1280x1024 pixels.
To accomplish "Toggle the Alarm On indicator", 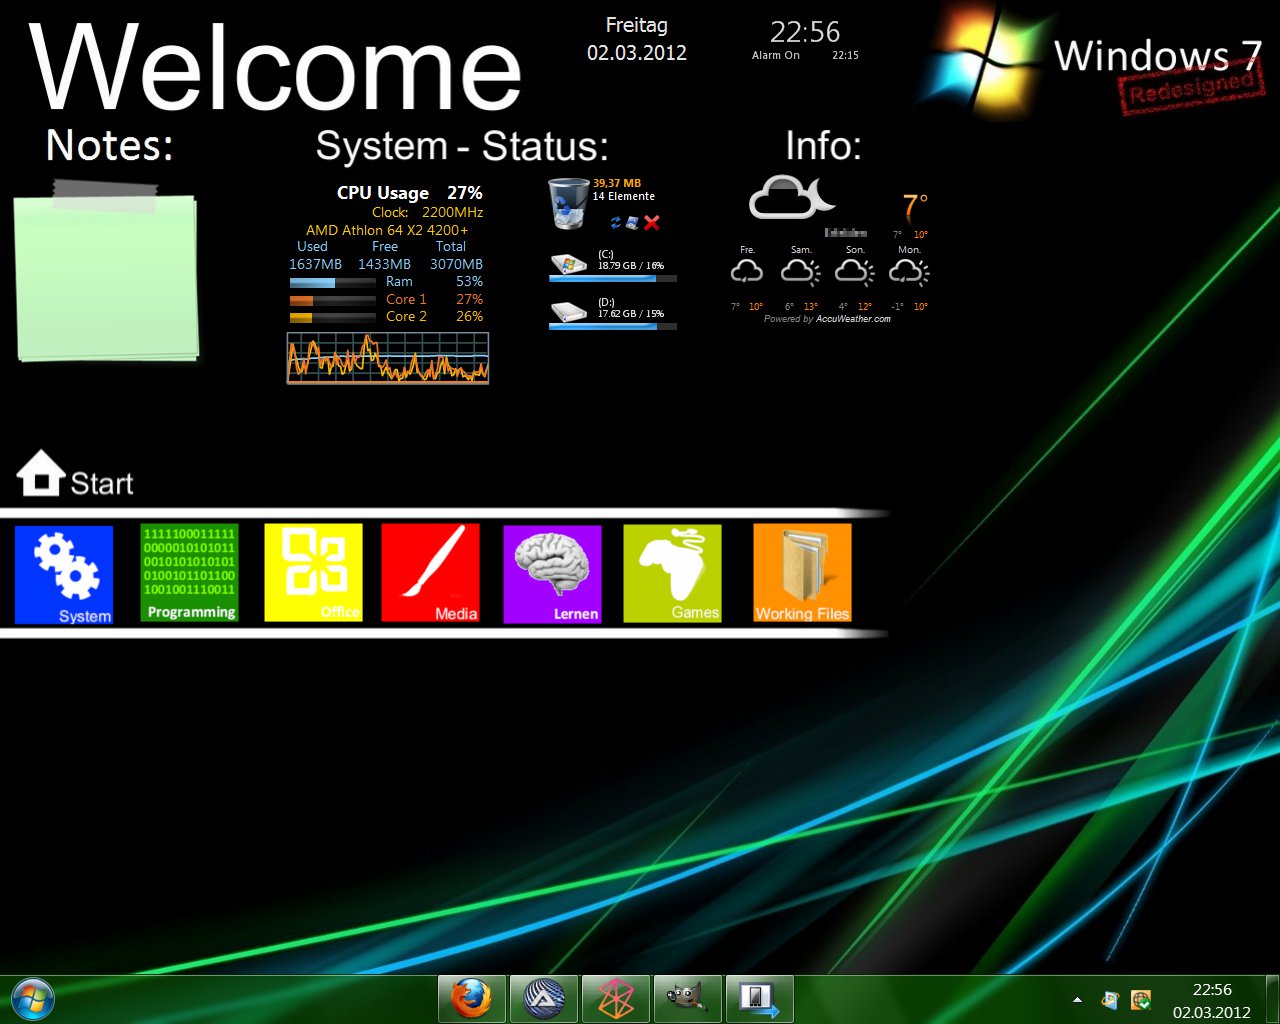I will point(776,56).
